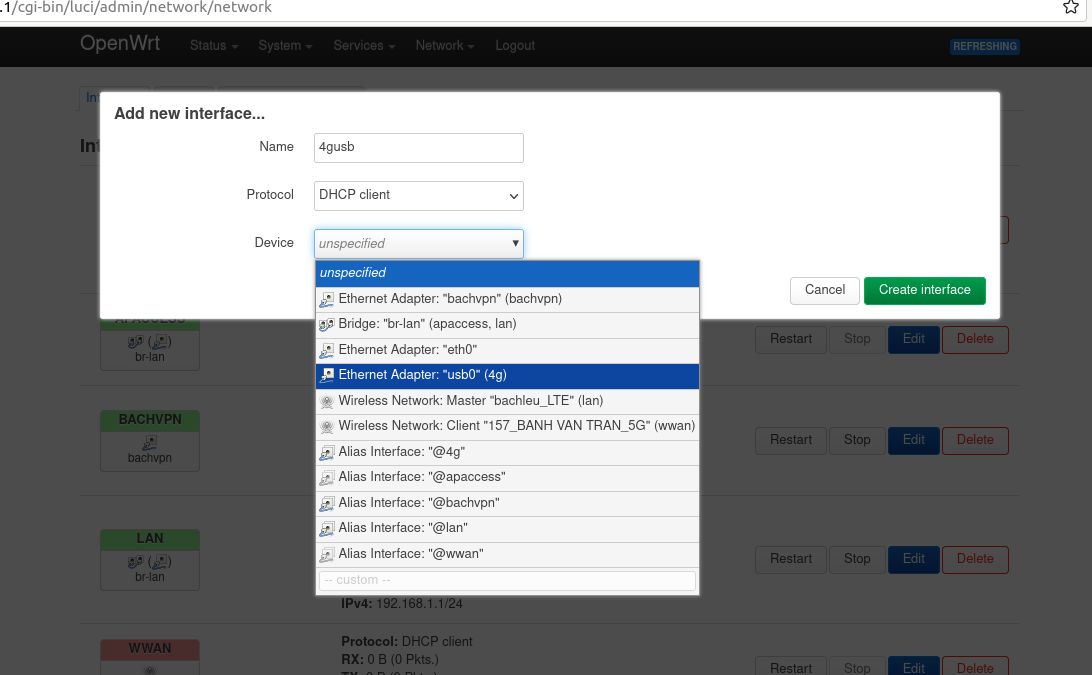
Task: Open the Status menu
Action: point(214,46)
